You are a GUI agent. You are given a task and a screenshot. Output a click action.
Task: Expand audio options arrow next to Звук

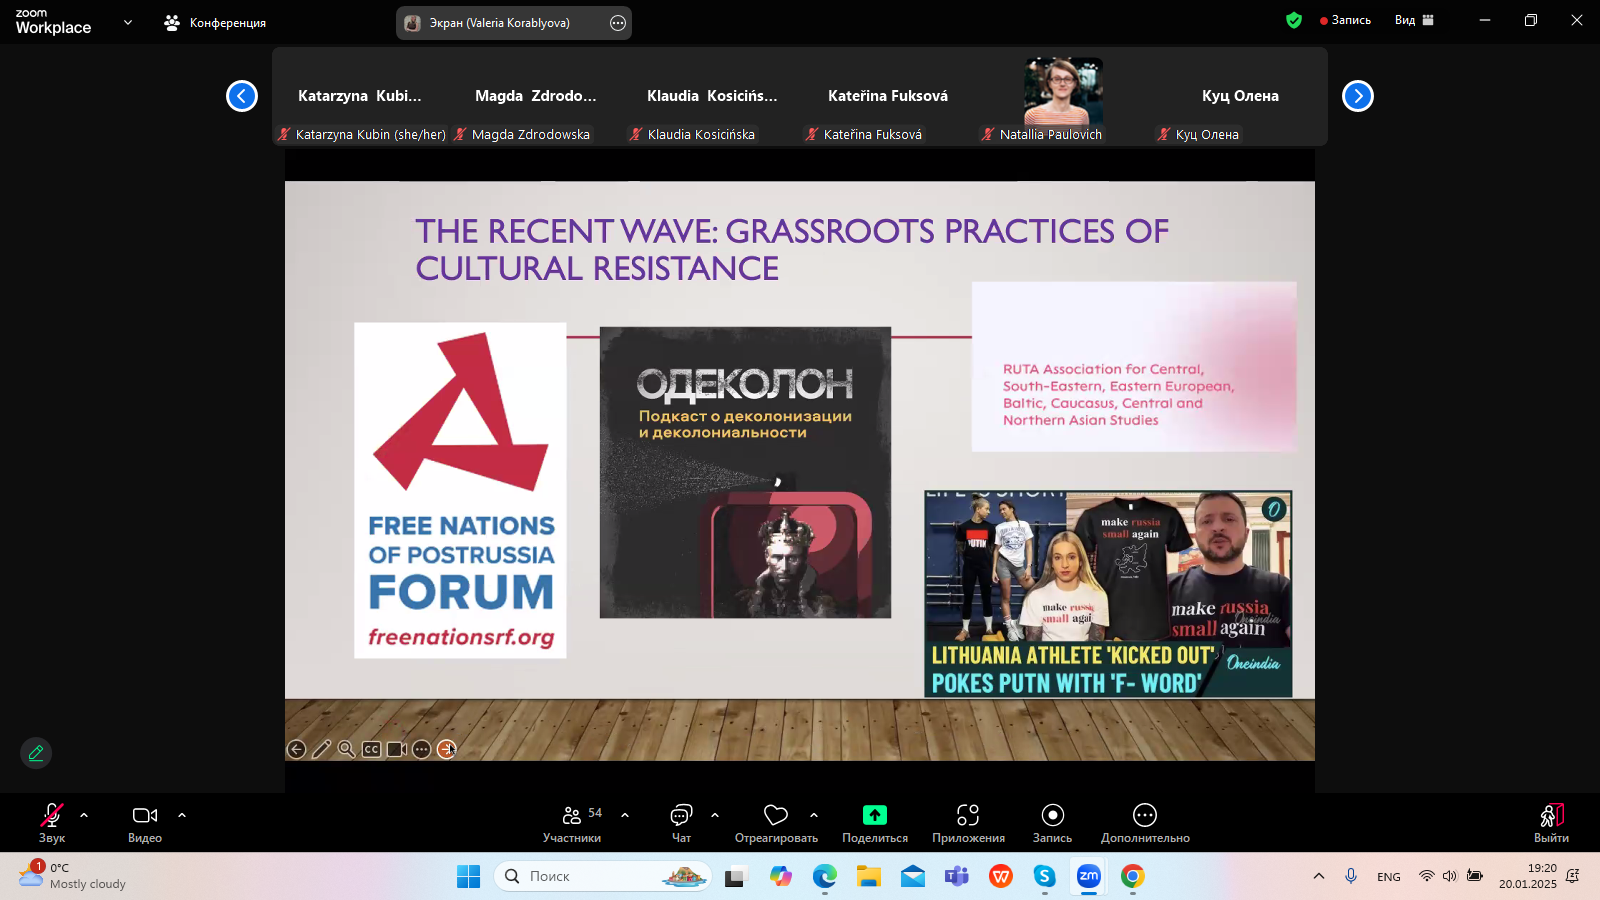coord(84,815)
